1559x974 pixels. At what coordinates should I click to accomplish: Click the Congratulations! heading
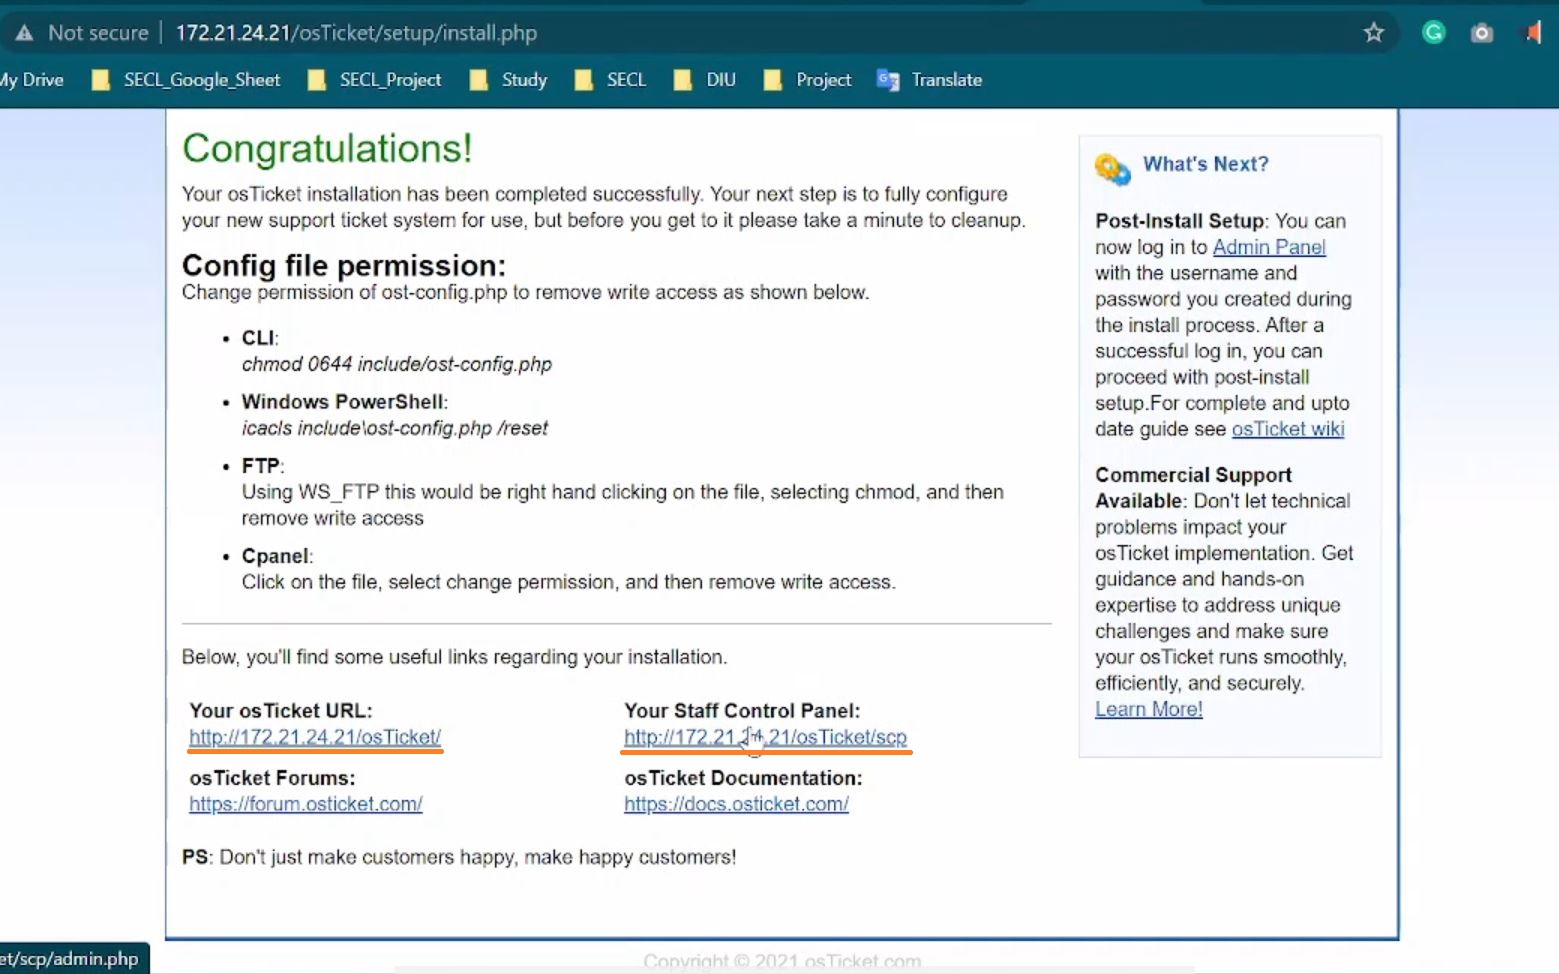pyautogui.click(x=327, y=148)
